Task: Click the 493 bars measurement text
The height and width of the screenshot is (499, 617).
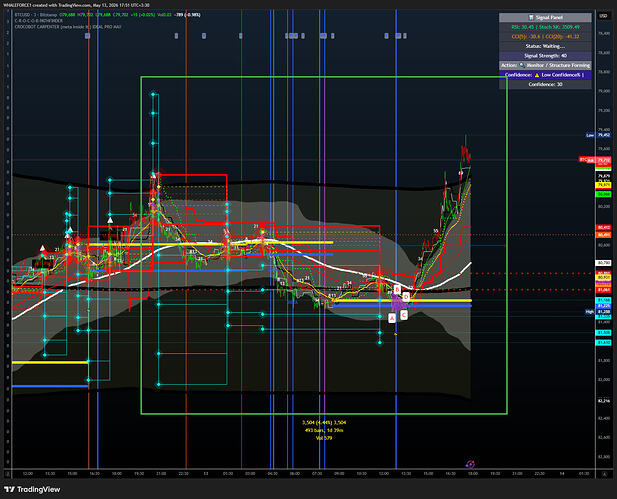Action: click(324, 430)
